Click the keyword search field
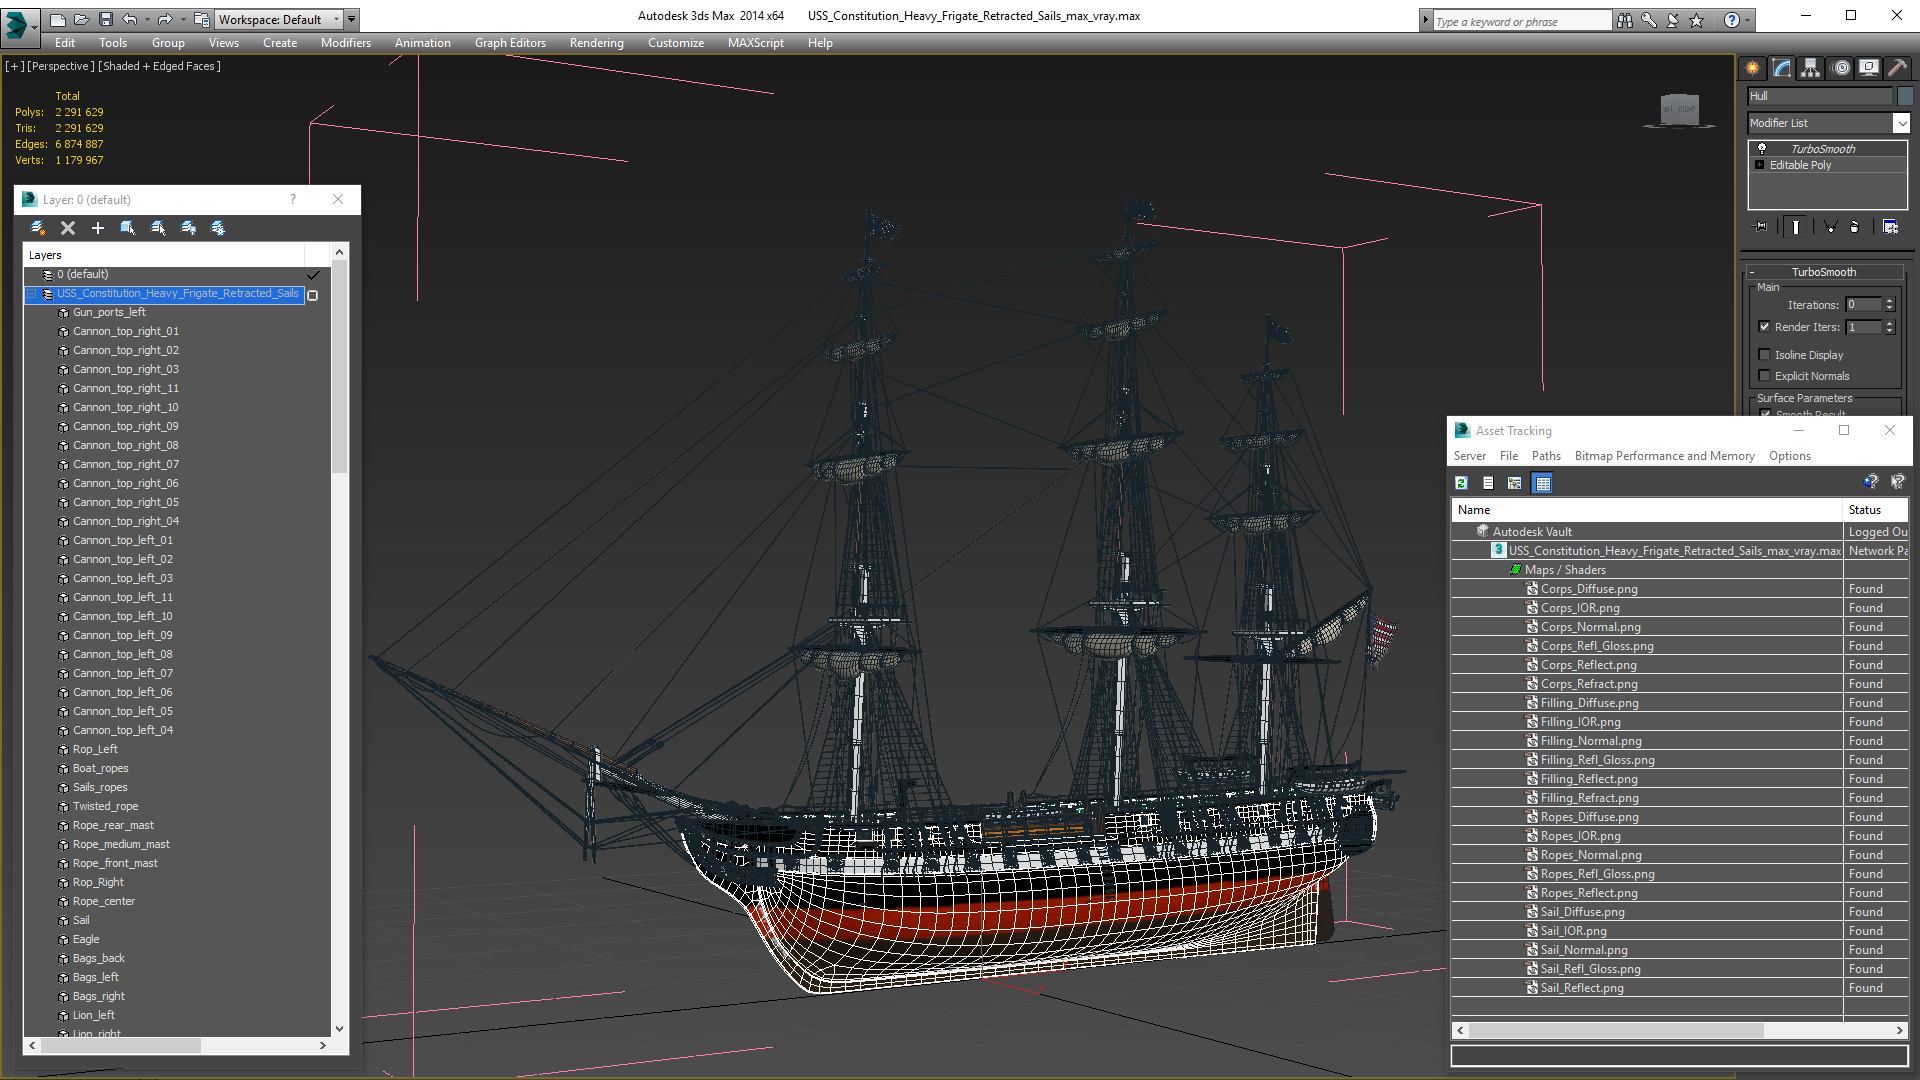 [x=1522, y=21]
